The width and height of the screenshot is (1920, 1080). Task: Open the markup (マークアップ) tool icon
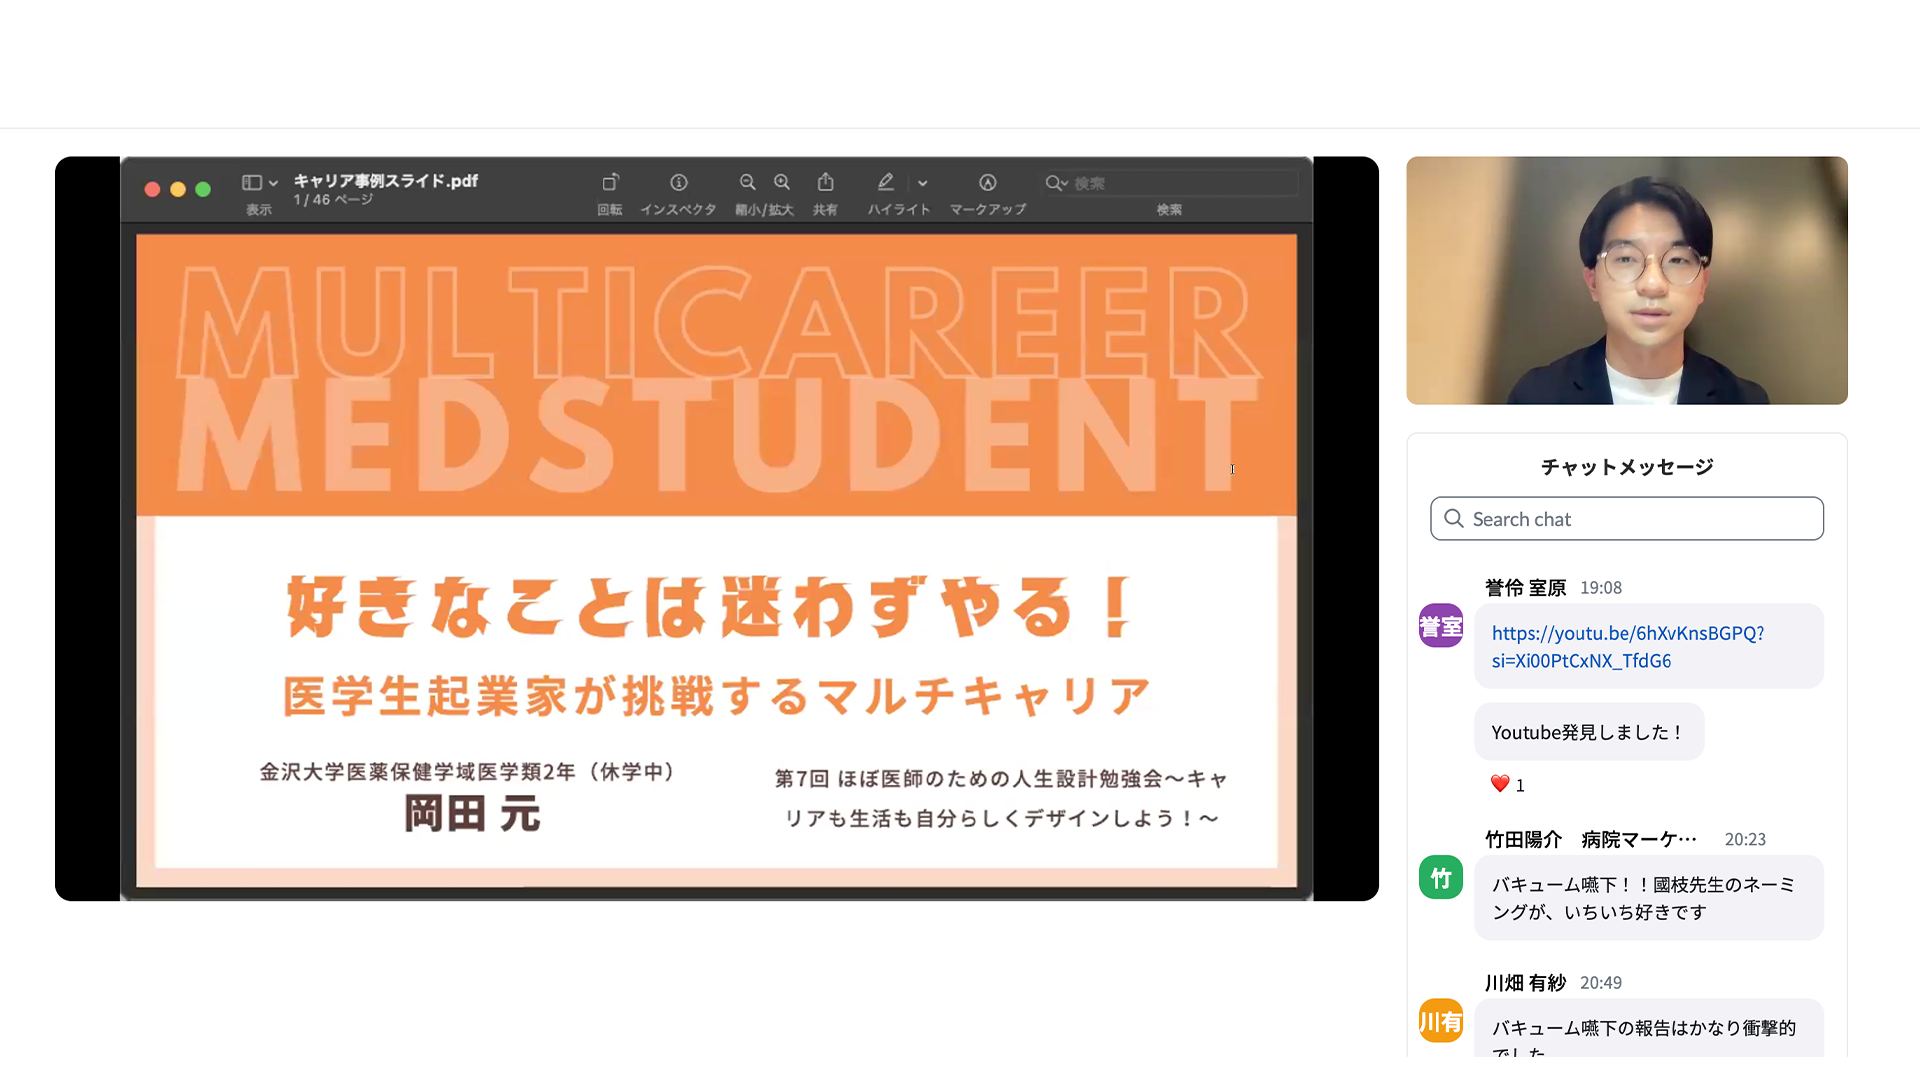tap(987, 183)
